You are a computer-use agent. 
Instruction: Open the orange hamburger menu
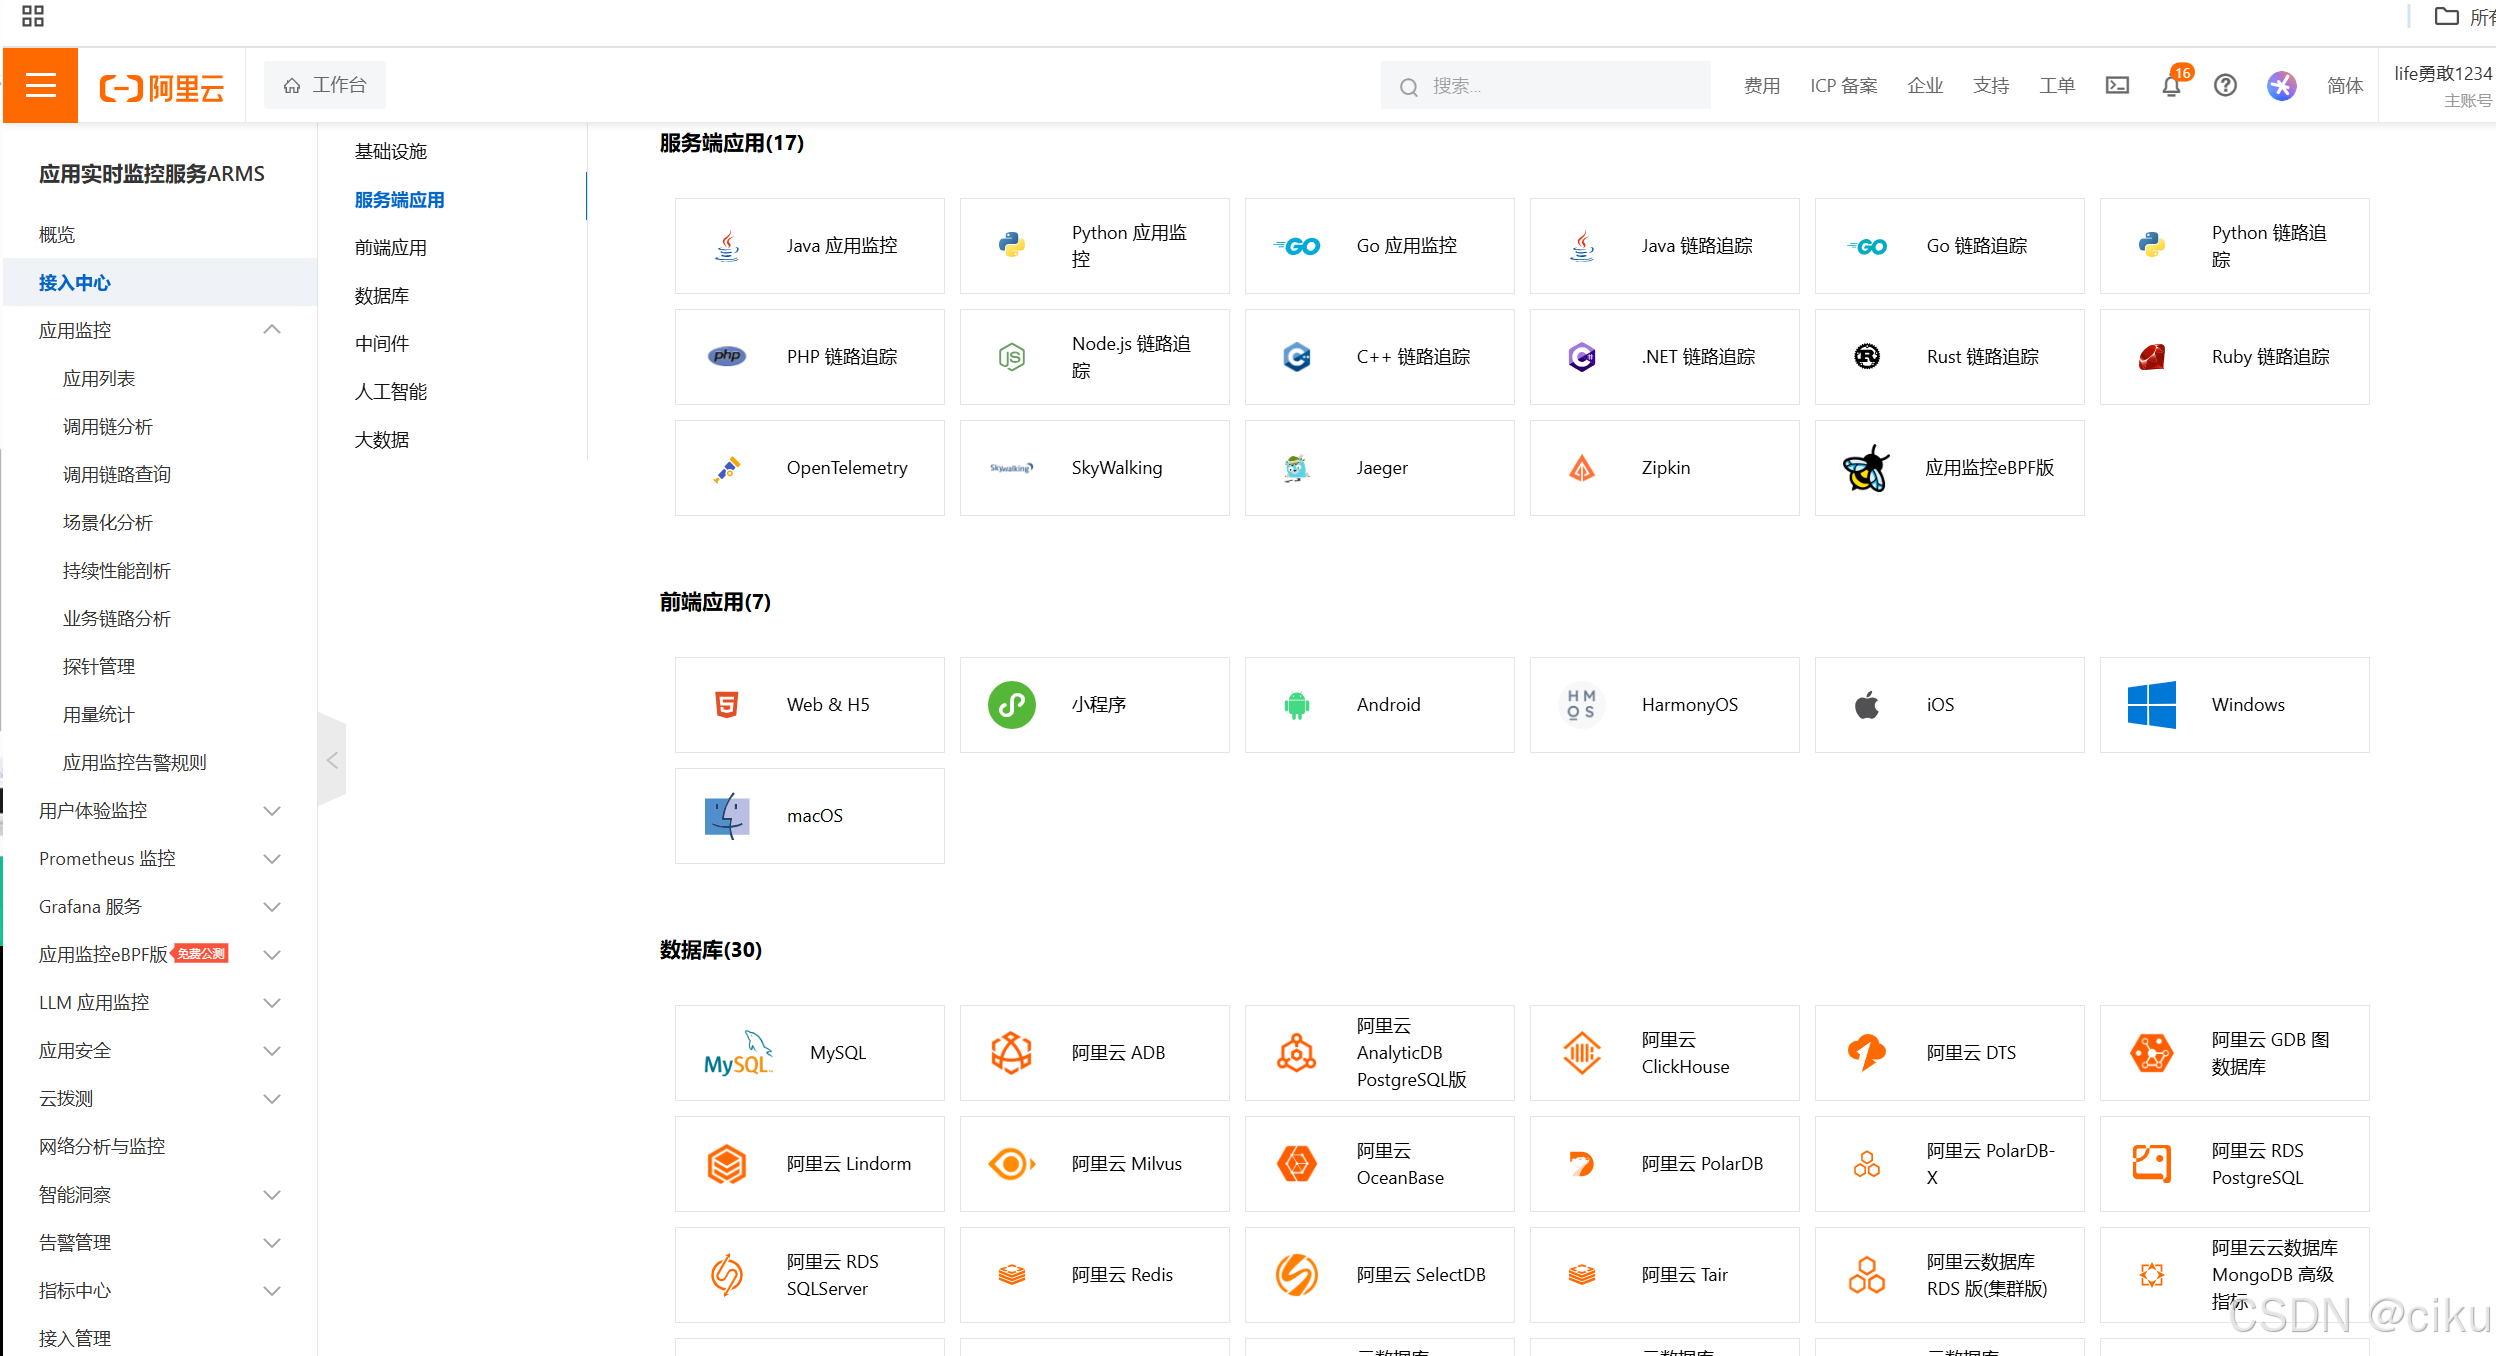pos(40,86)
